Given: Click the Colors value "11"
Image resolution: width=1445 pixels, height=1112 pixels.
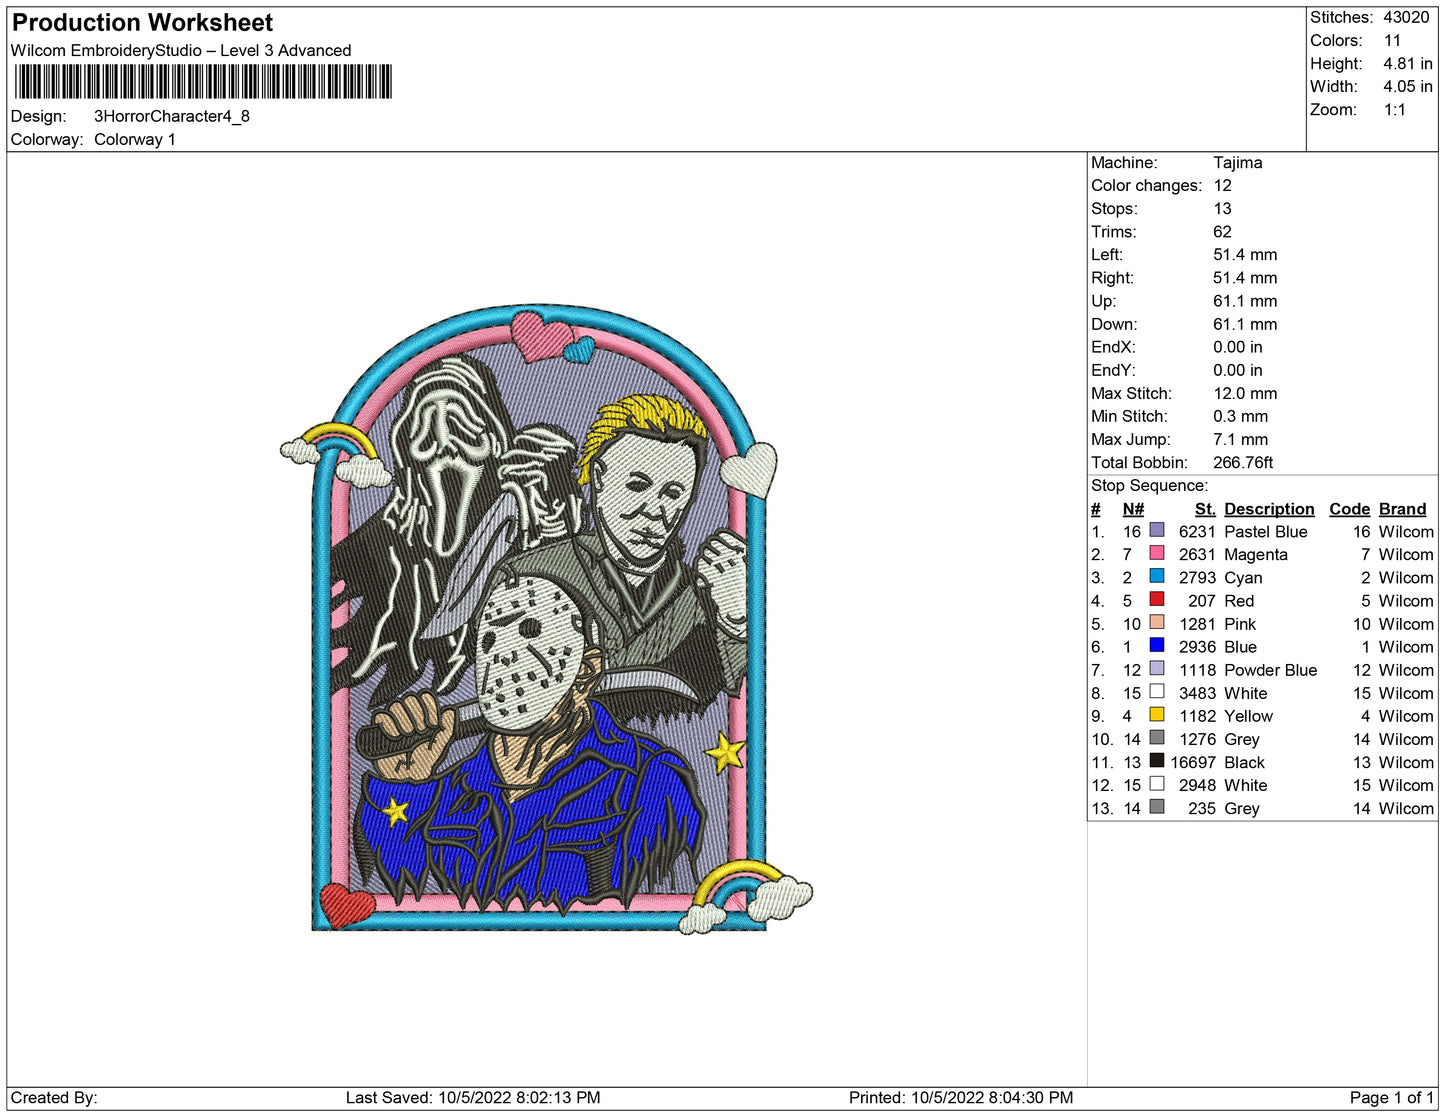Looking at the screenshot, I should 1392,40.
